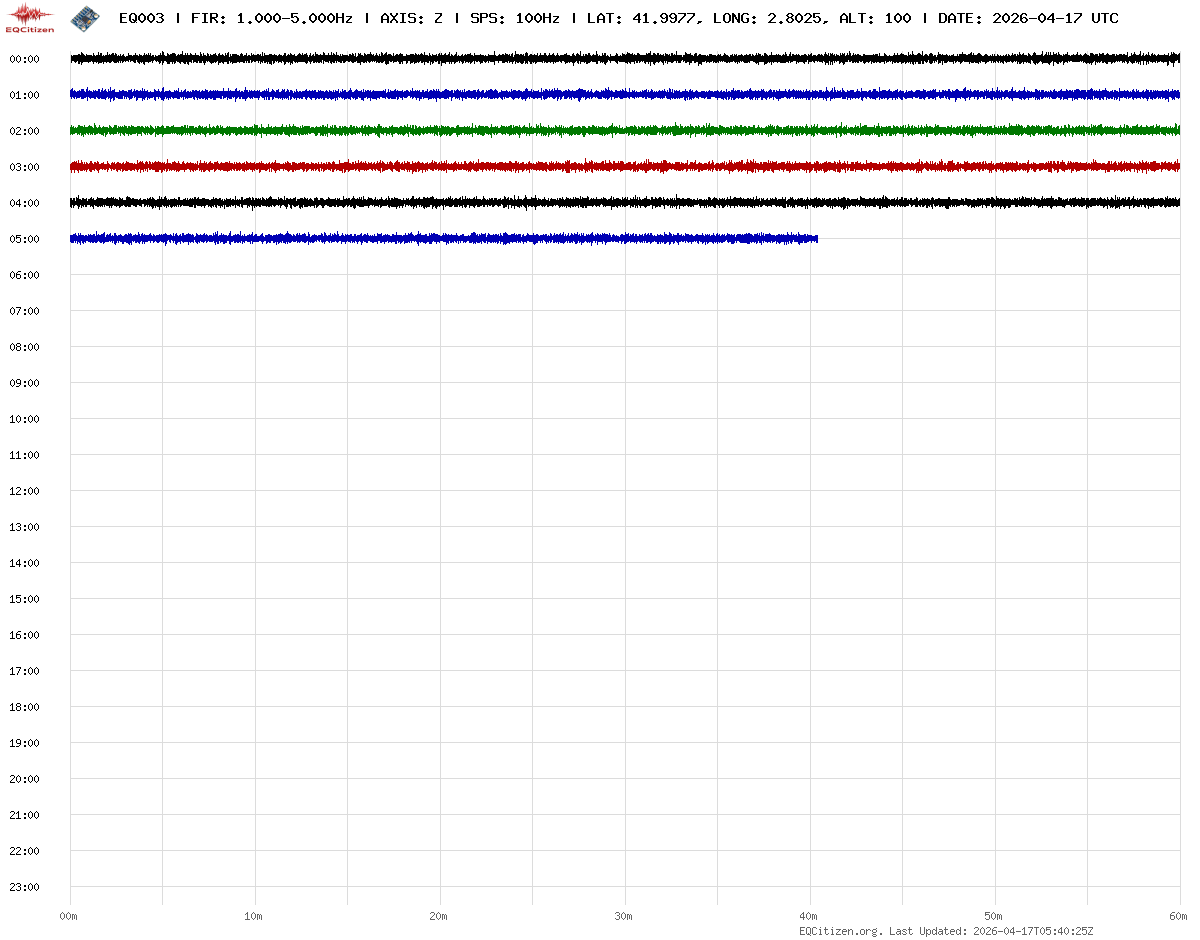
Task: Select the 00:00 hour row label
Action: coord(24,59)
